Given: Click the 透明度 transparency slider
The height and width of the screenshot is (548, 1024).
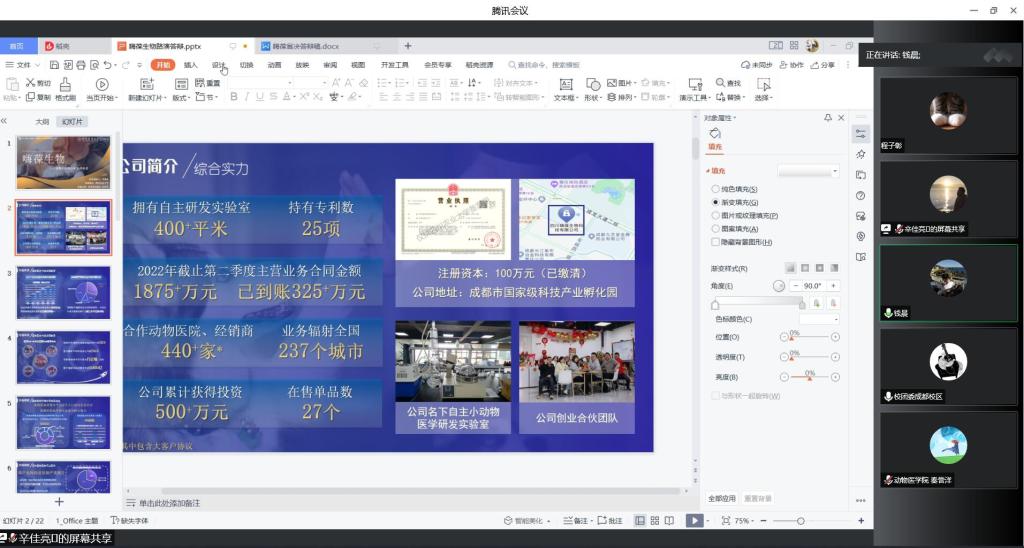Looking at the screenshot, I should pyautogui.click(x=809, y=357).
